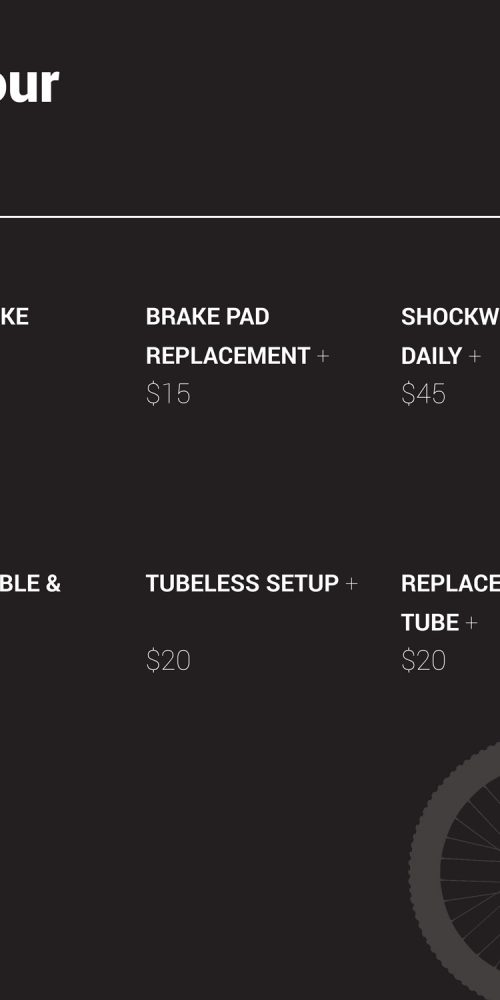Screen dimensions: 500x1000
Task: Click the plus icon beside DAILY
Action: tap(474, 356)
